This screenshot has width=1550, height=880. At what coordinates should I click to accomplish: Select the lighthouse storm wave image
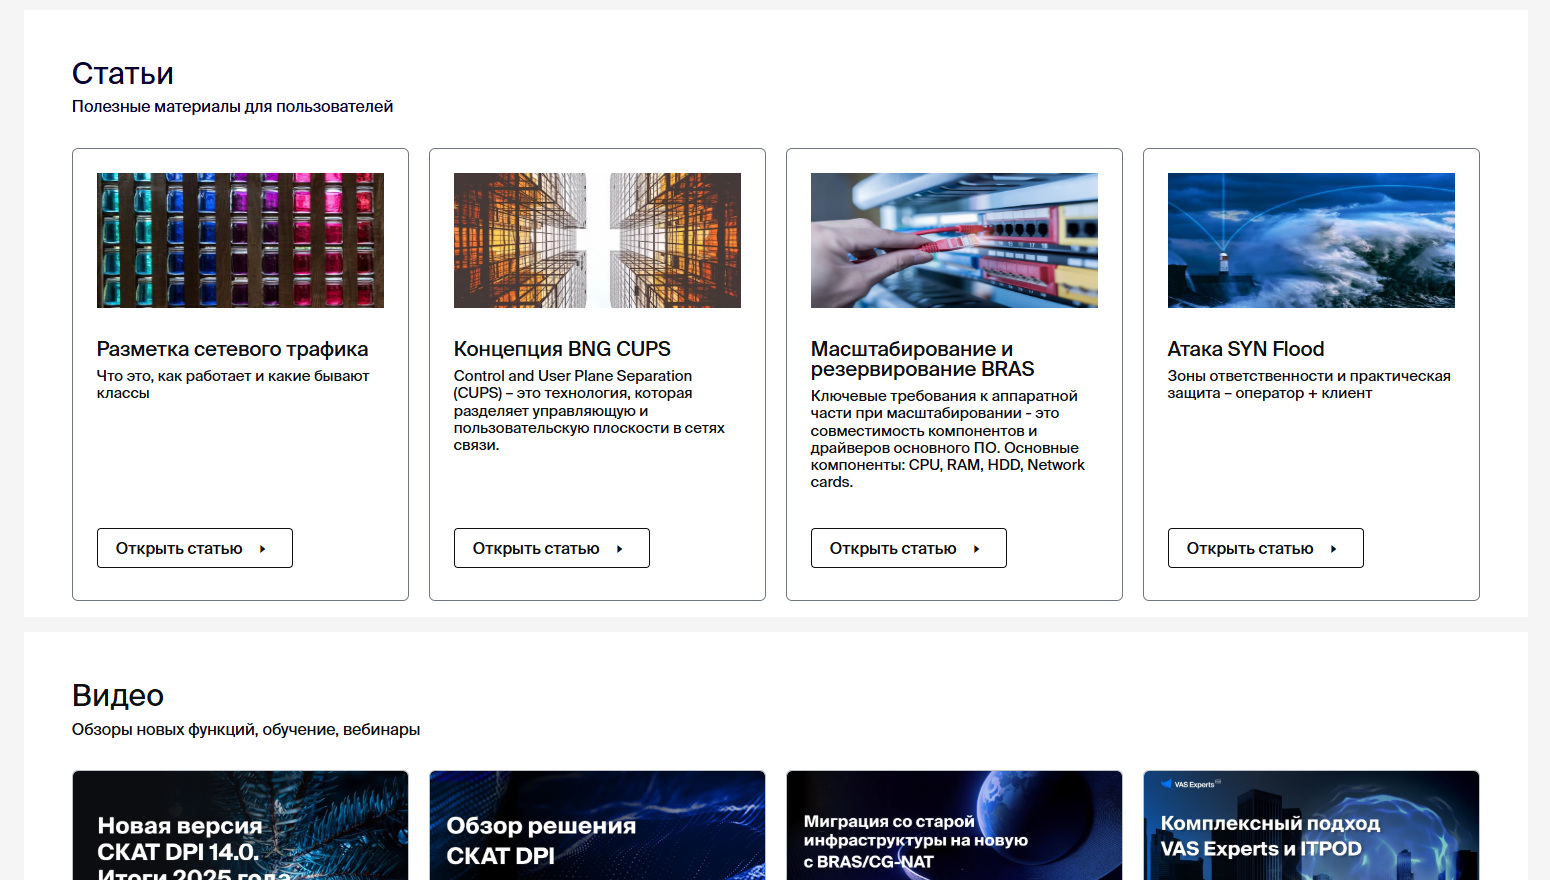coord(1311,240)
